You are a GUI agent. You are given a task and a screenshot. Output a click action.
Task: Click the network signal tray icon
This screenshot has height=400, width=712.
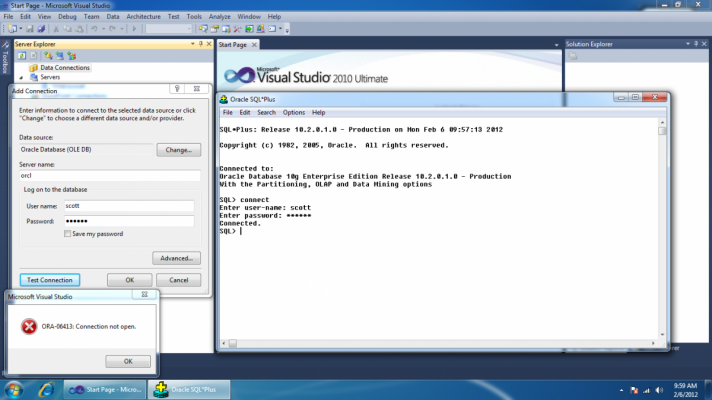point(647,390)
